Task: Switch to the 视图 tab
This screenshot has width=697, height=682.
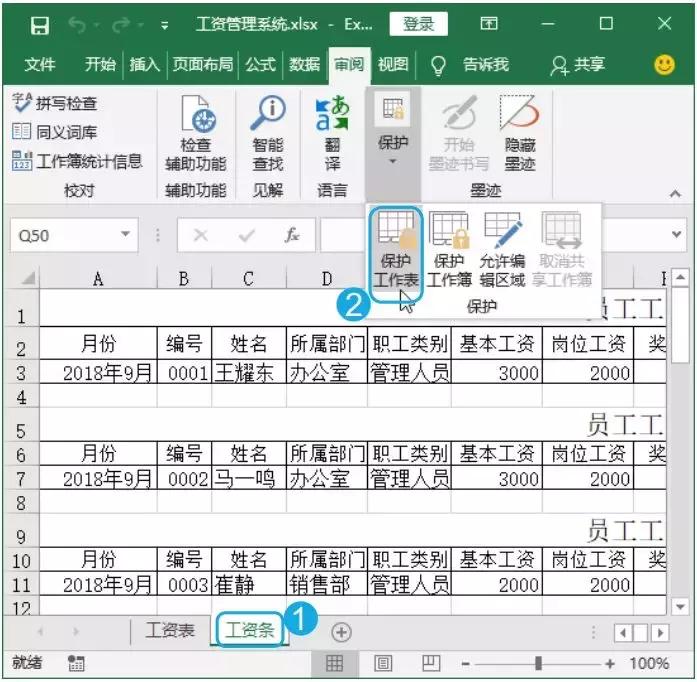Action: click(393, 64)
